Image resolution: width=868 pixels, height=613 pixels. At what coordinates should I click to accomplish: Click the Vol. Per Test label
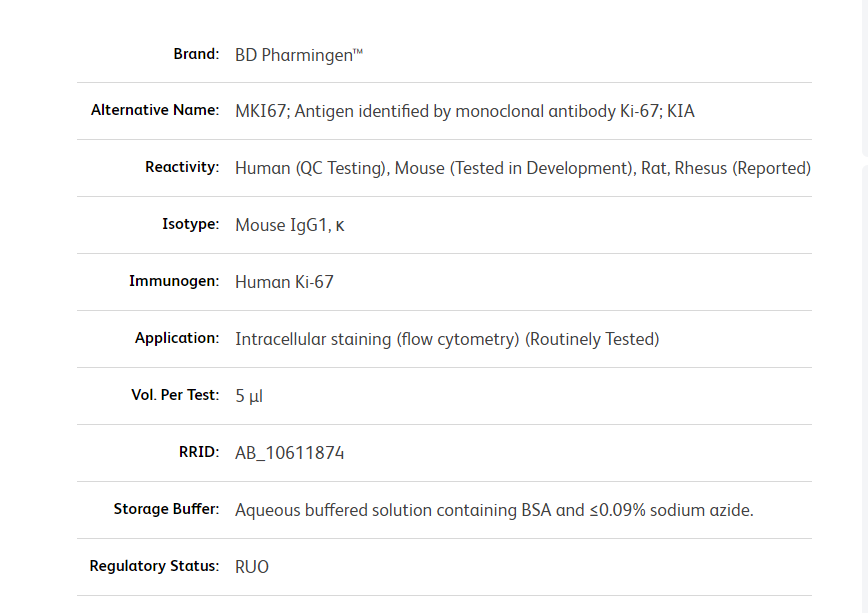pyautogui.click(x=175, y=395)
